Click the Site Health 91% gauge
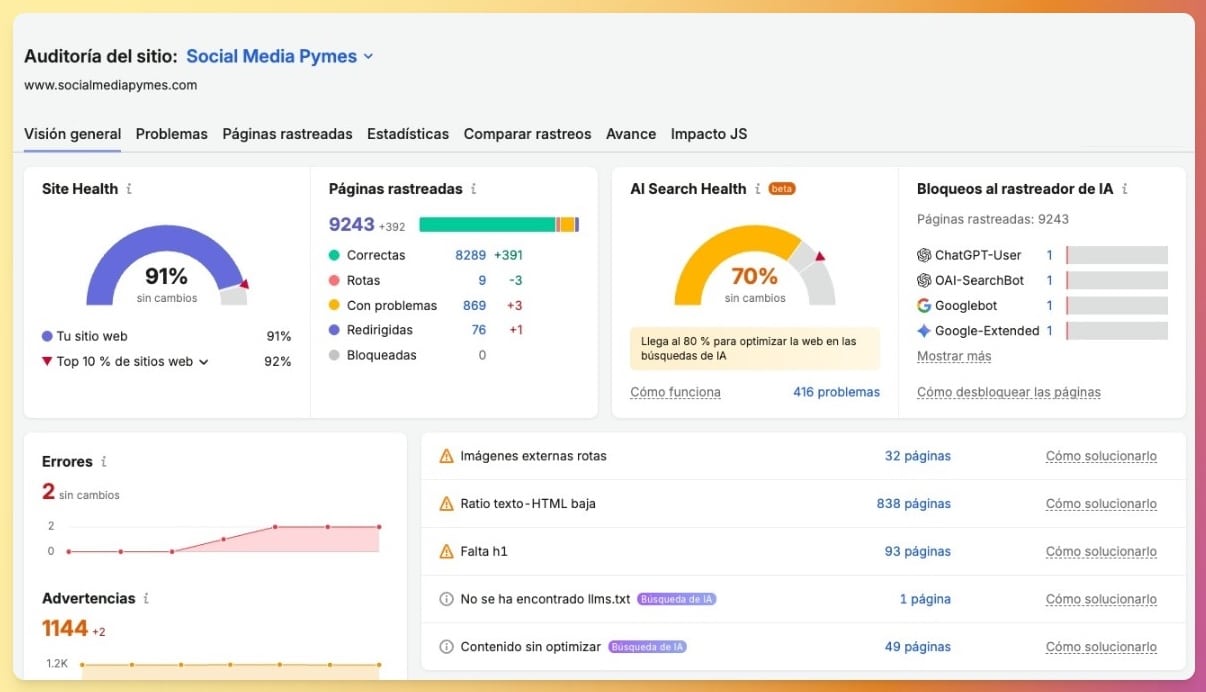 [166, 265]
